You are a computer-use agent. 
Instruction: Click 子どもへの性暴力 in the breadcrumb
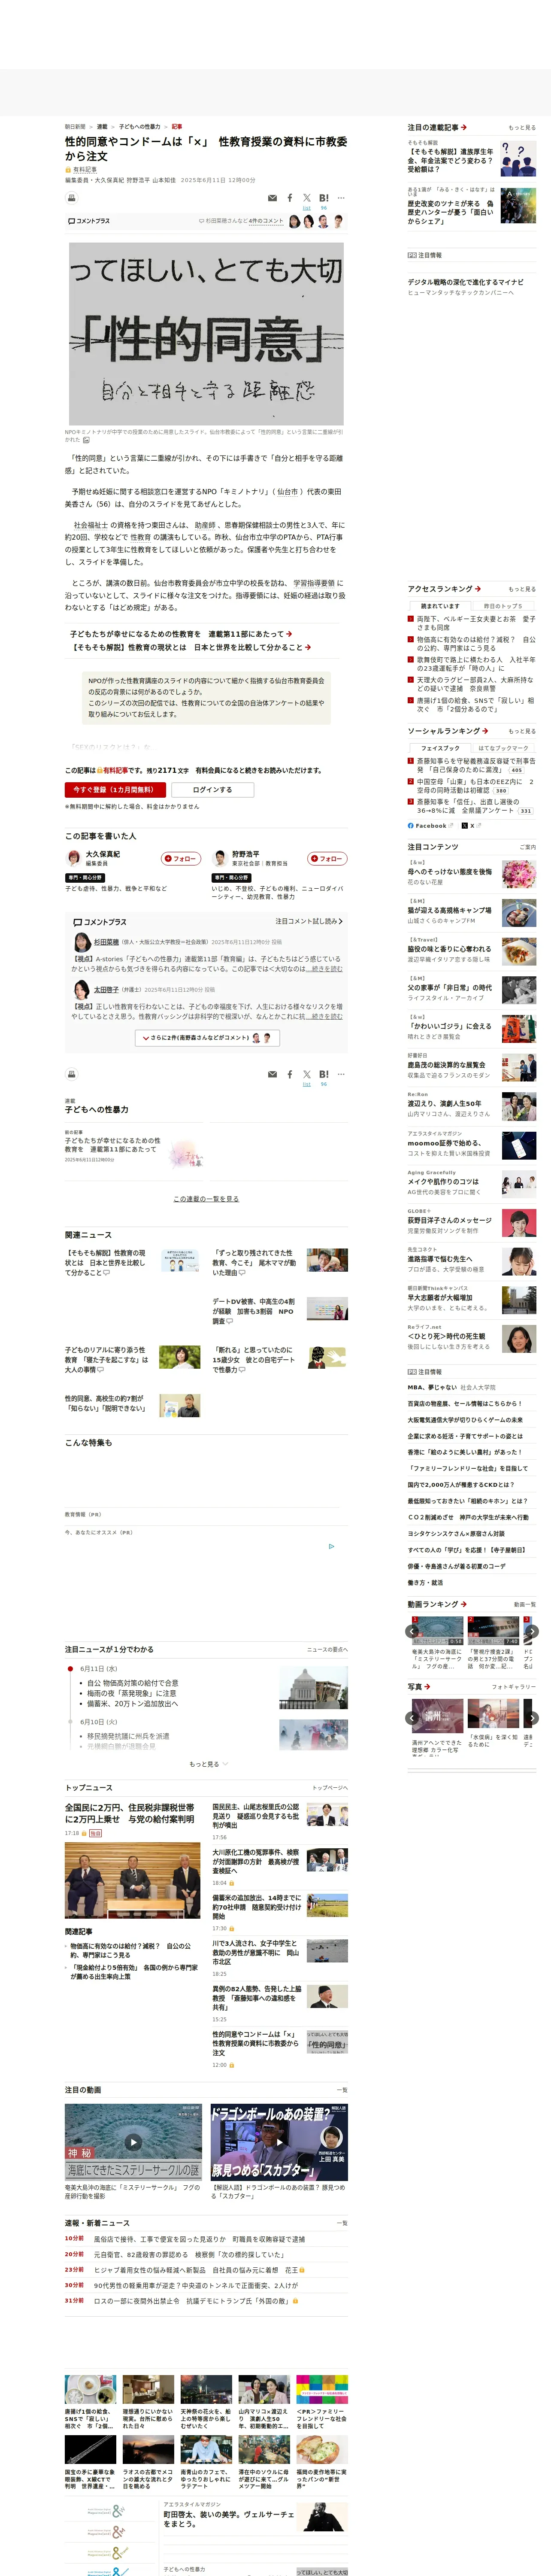[x=139, y=127]
